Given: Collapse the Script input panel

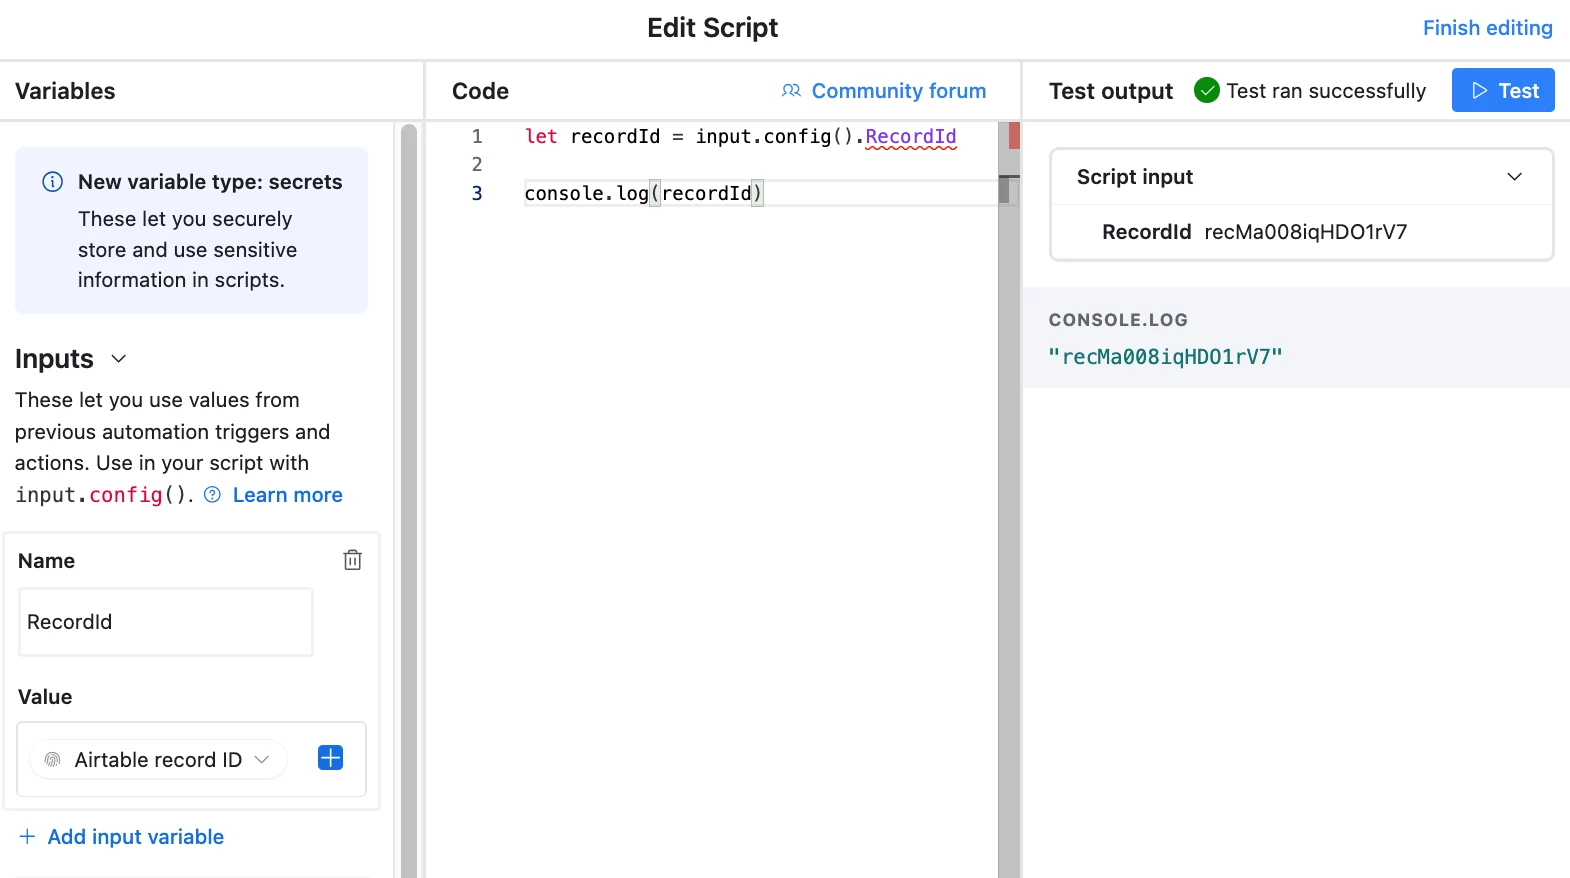Looking at the screenshot, I should pyautogui.click(x=1514, y=177).
